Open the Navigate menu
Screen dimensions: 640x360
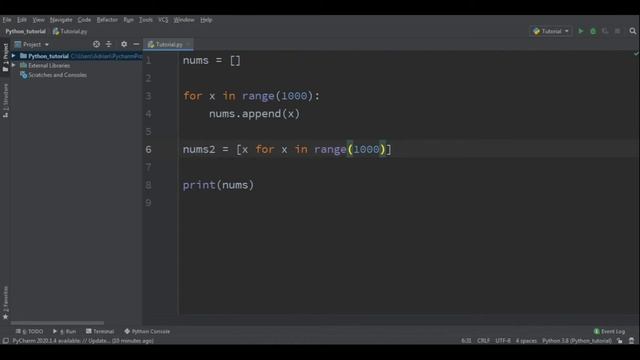click(61, 20)
